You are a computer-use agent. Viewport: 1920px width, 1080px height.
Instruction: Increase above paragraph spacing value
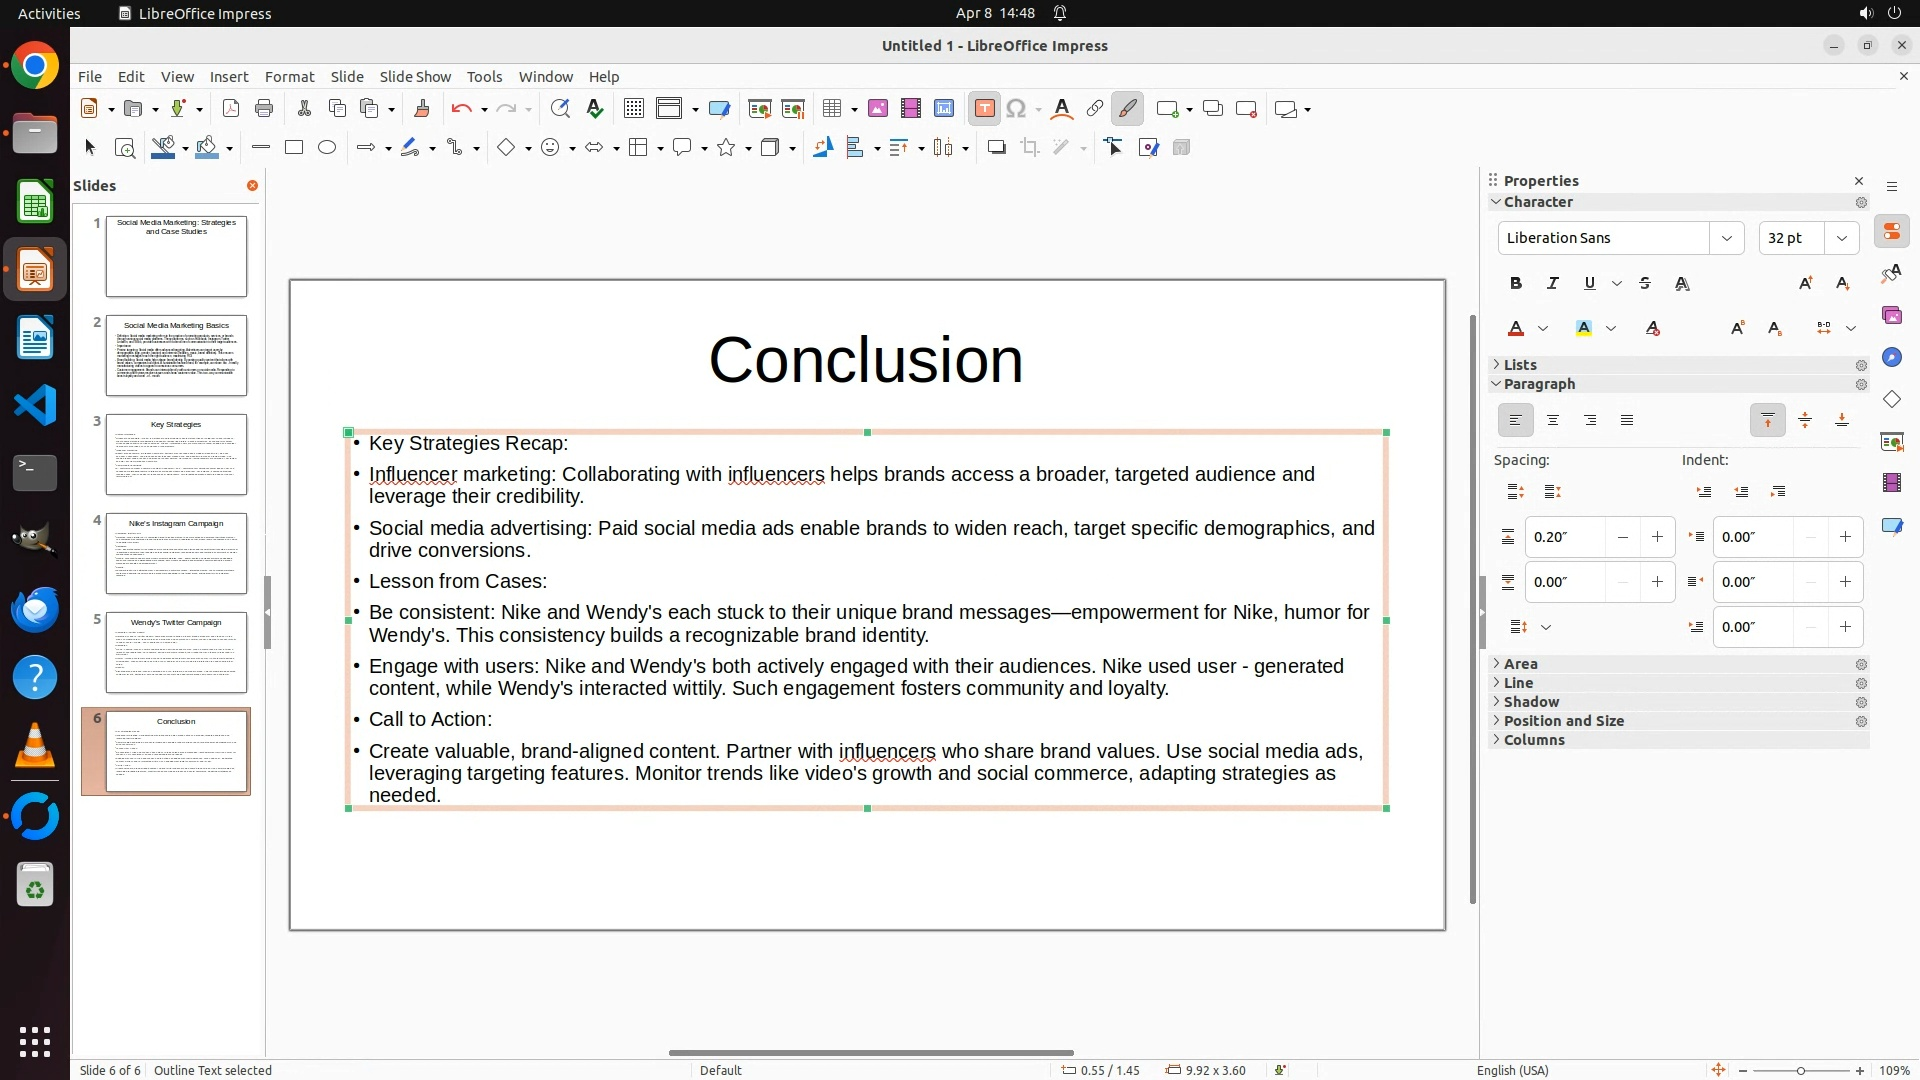pyautogui.click(x=1657, y=537)
